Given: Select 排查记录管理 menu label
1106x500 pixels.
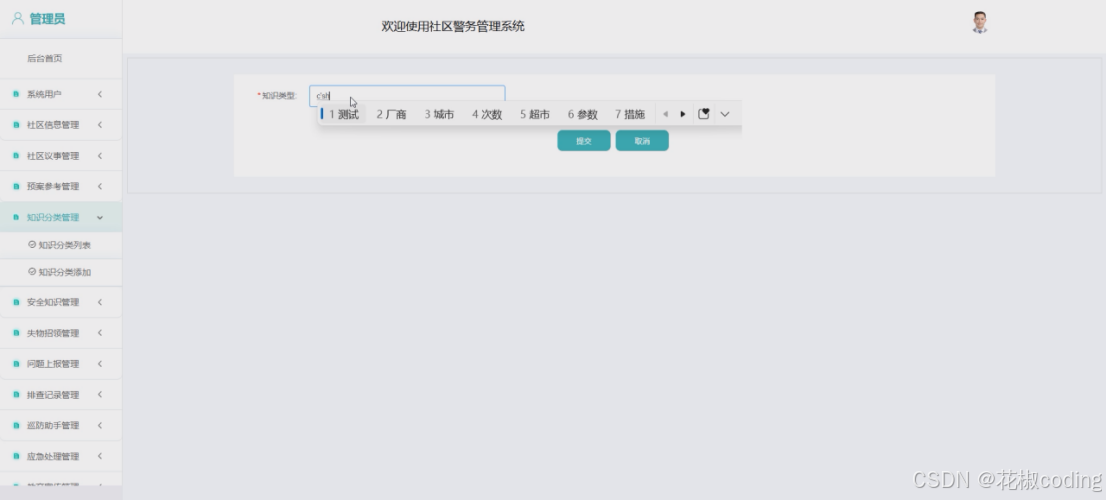Looking at the screenshot, I should click(x=53, y=395).
